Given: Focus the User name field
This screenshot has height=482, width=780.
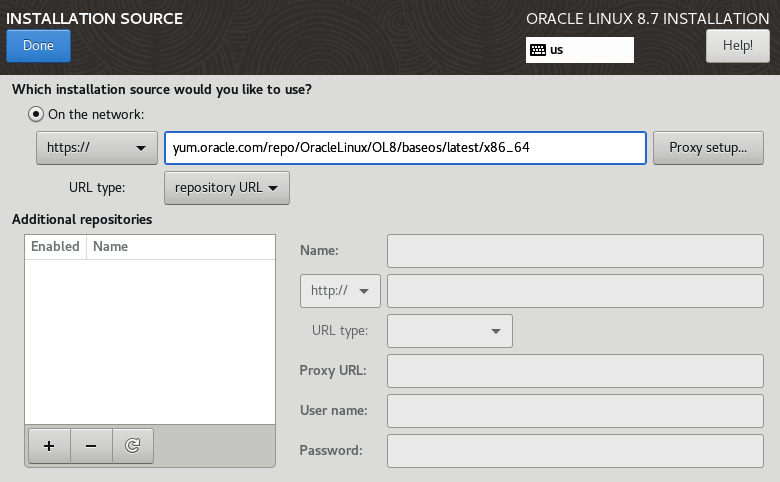Looking at the screenshot, I should click(x=575, y=411).
